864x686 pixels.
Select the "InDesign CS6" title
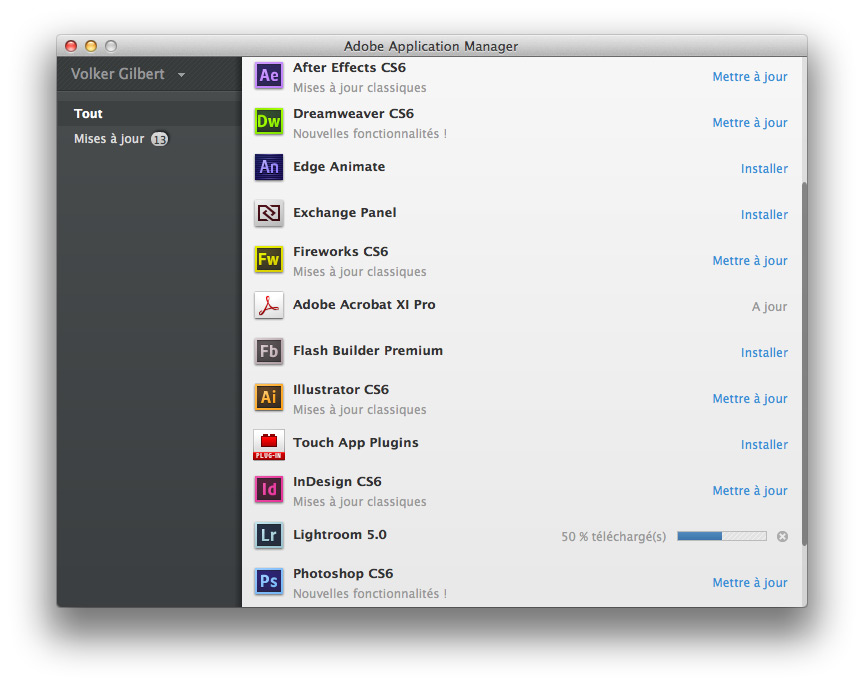click(x=337, y=482)
